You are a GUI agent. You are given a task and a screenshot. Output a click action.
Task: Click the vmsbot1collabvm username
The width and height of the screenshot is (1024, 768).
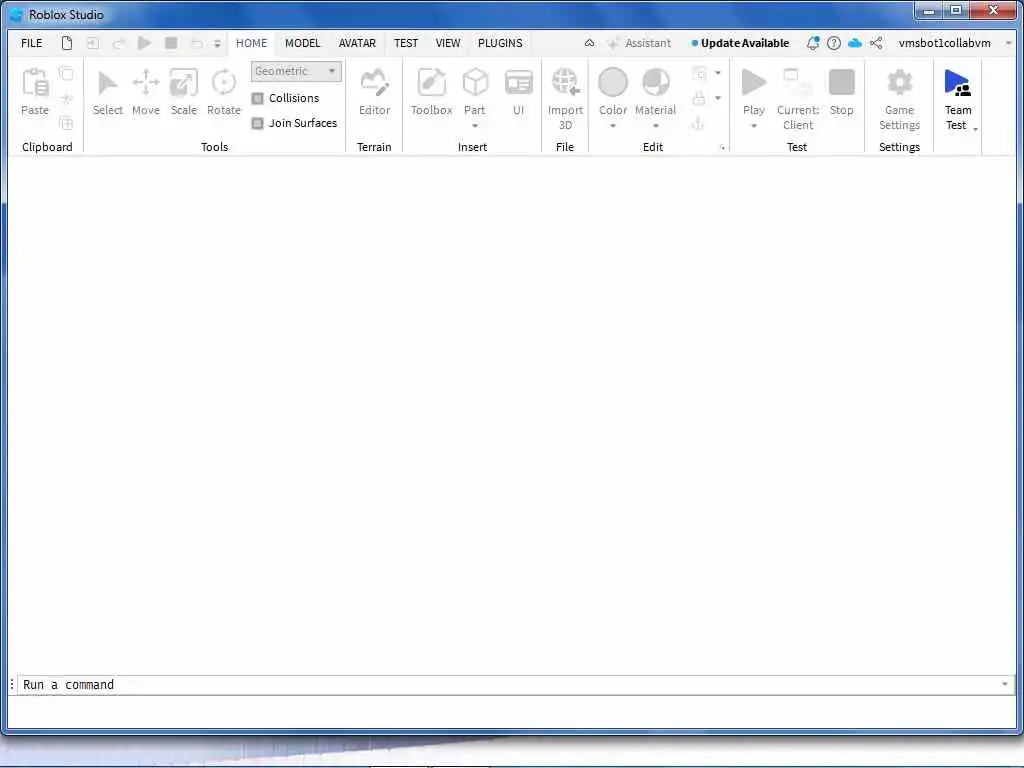(944, 43)
